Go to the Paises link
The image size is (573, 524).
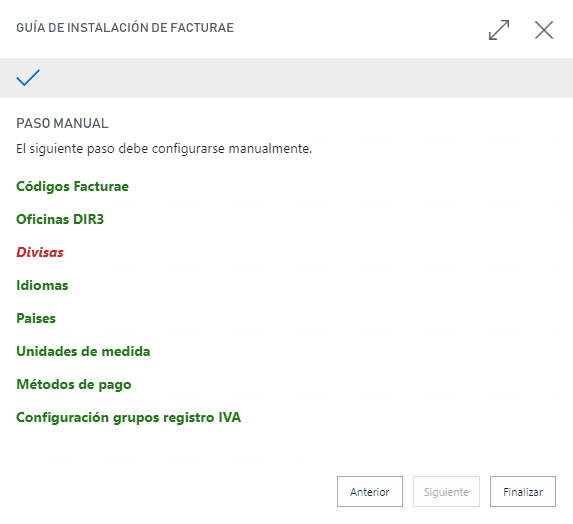(36, 318)
